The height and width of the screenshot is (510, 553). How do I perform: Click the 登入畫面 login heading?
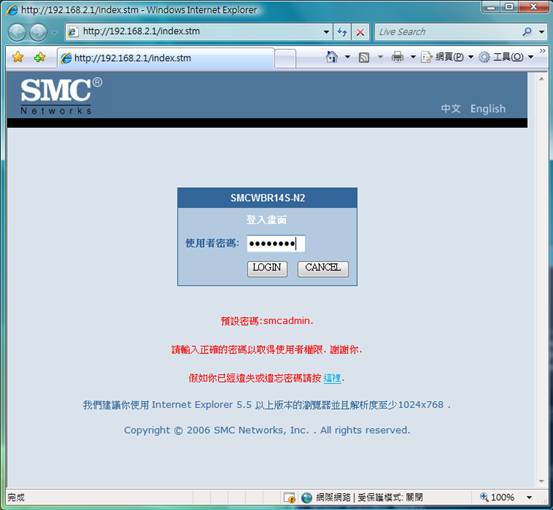click(x=267, y=220)
